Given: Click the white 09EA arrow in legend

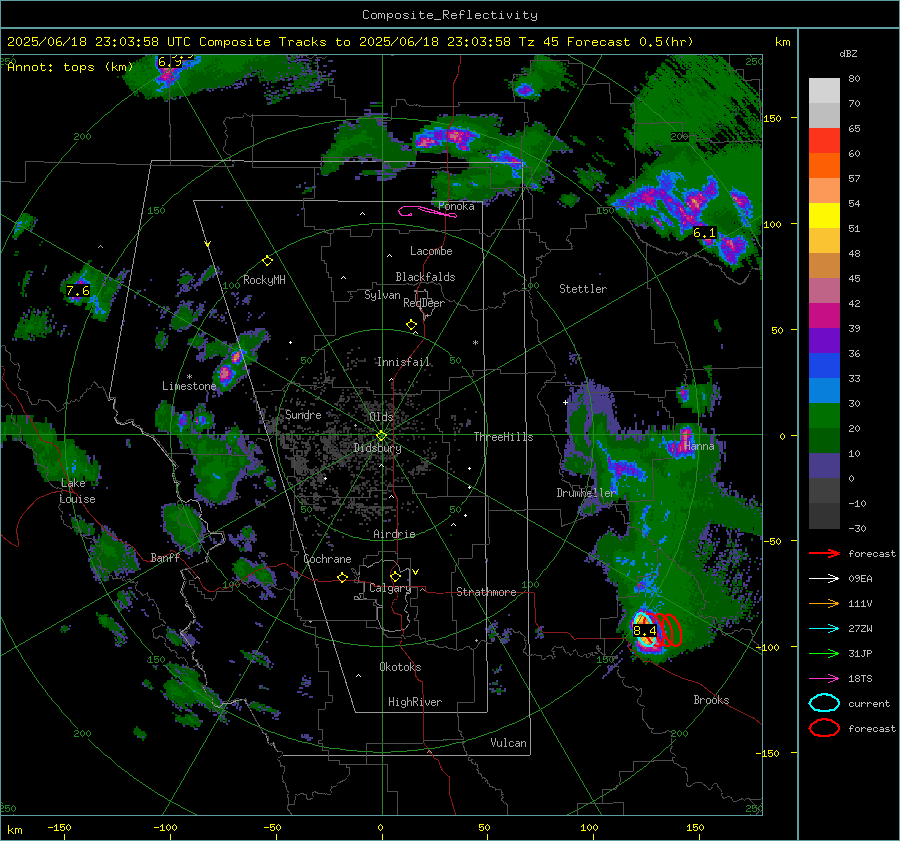Looking at the screenshot, I should (x=824, y=579).
